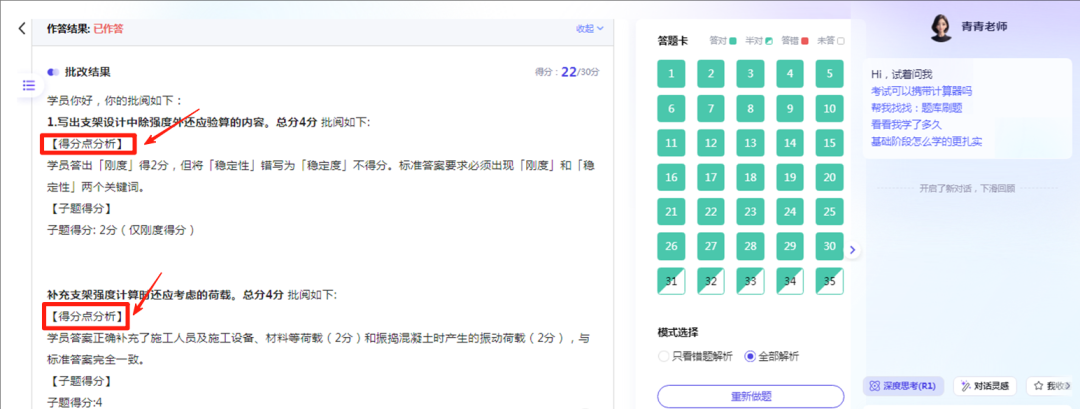Click the 答对 legend indicator
The image size is (1080, 409).
[723, 41]
